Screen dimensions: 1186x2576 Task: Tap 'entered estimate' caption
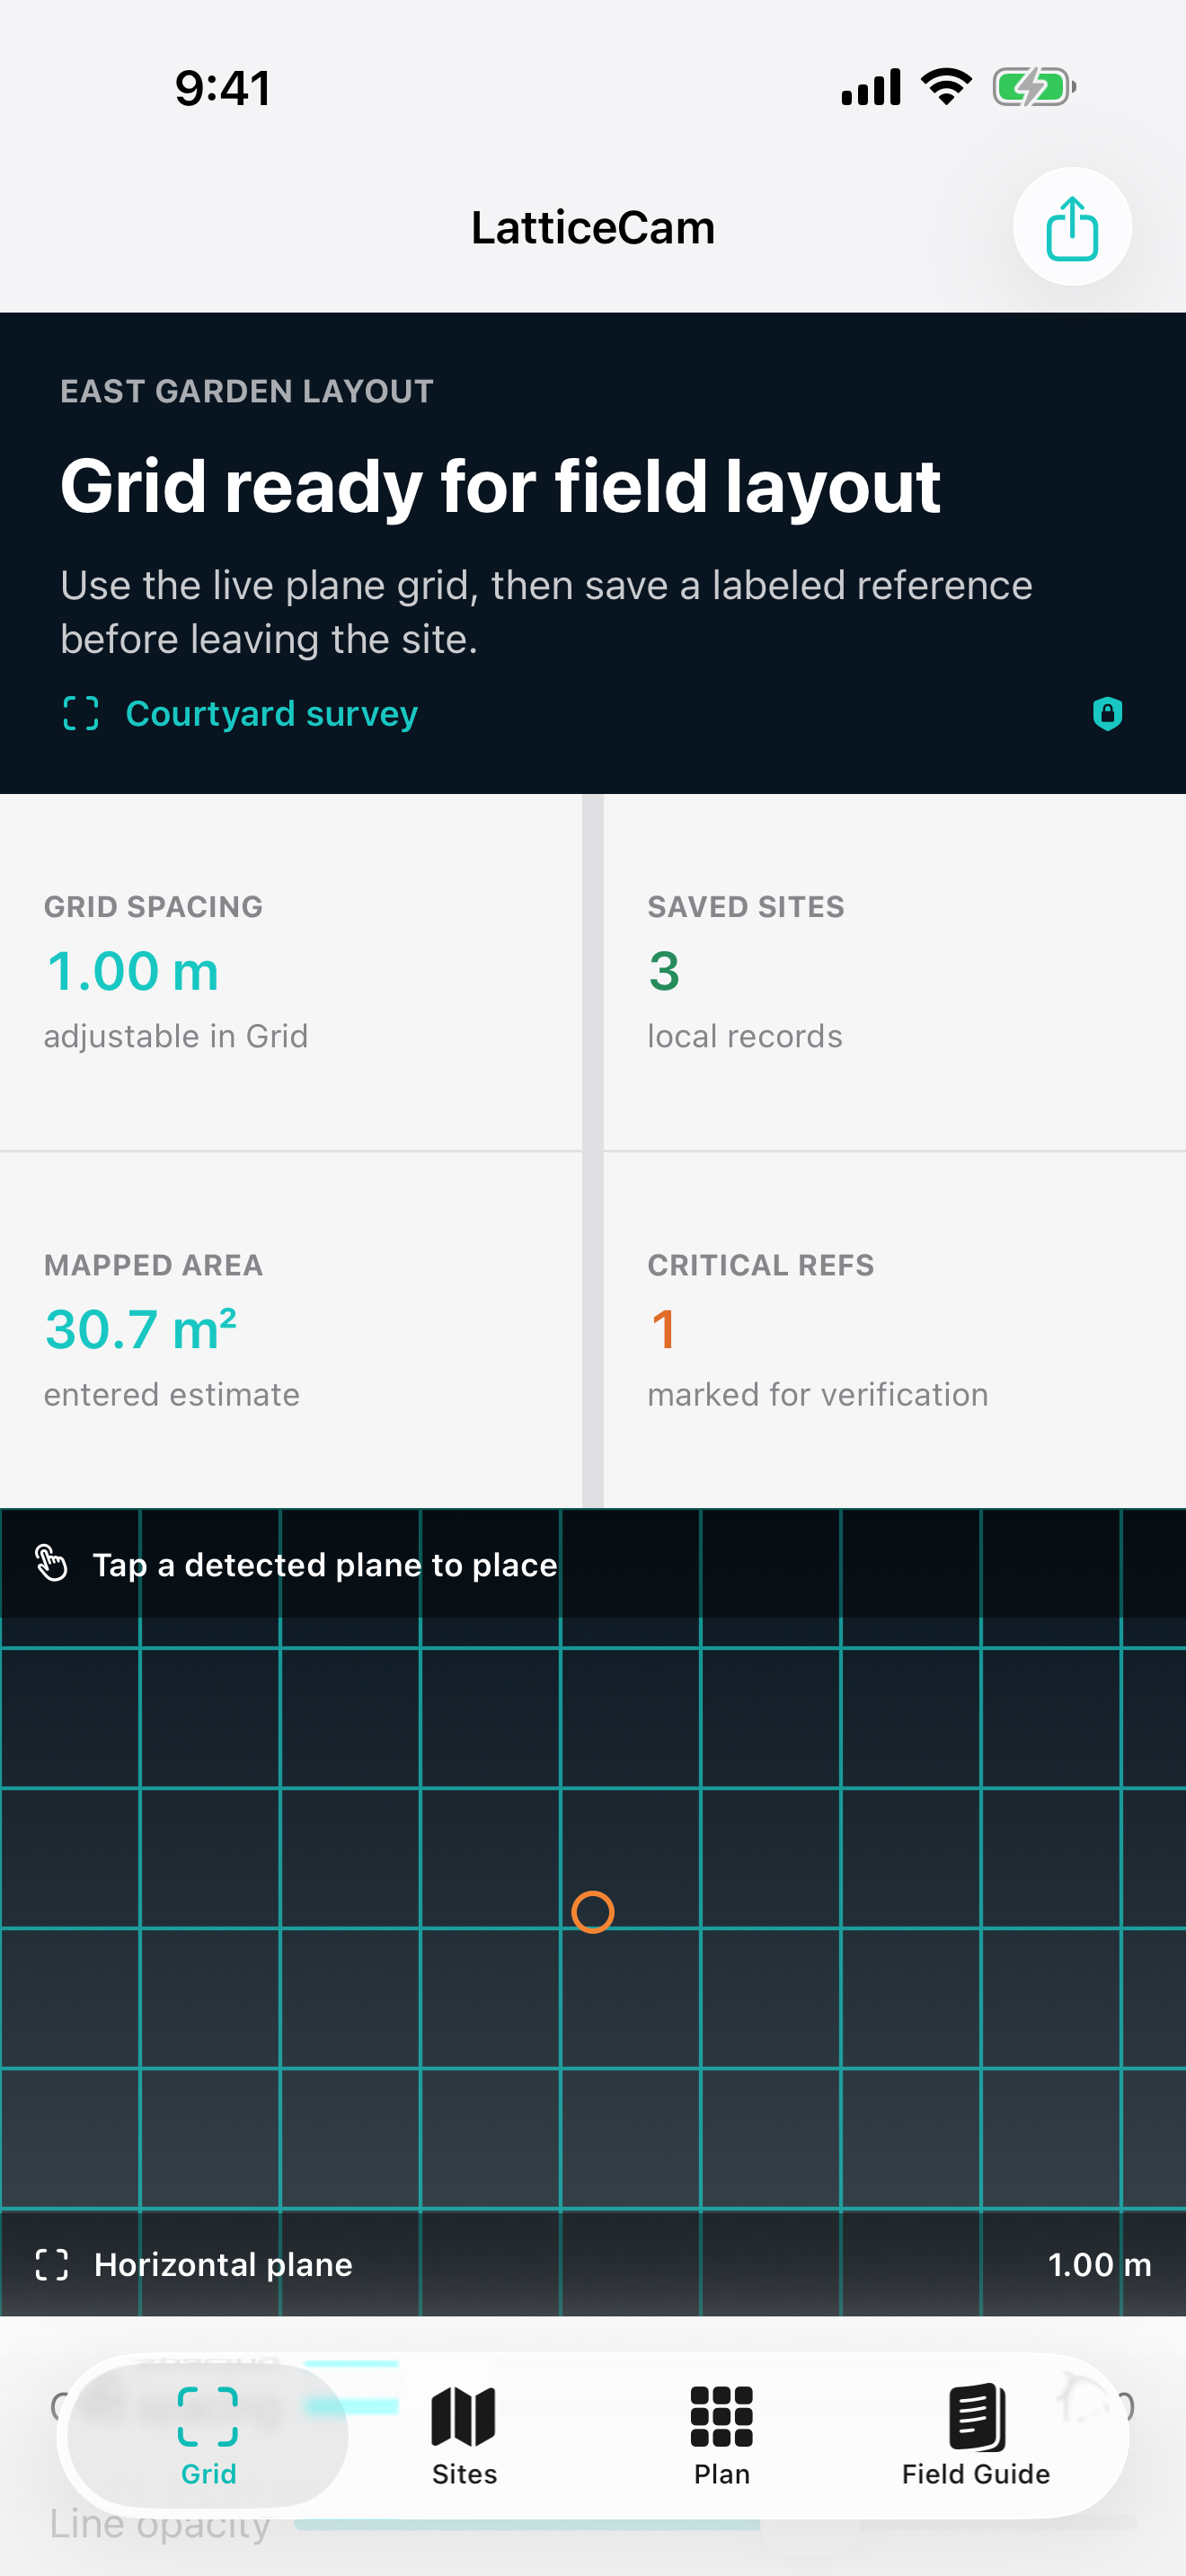(172, 1394)
